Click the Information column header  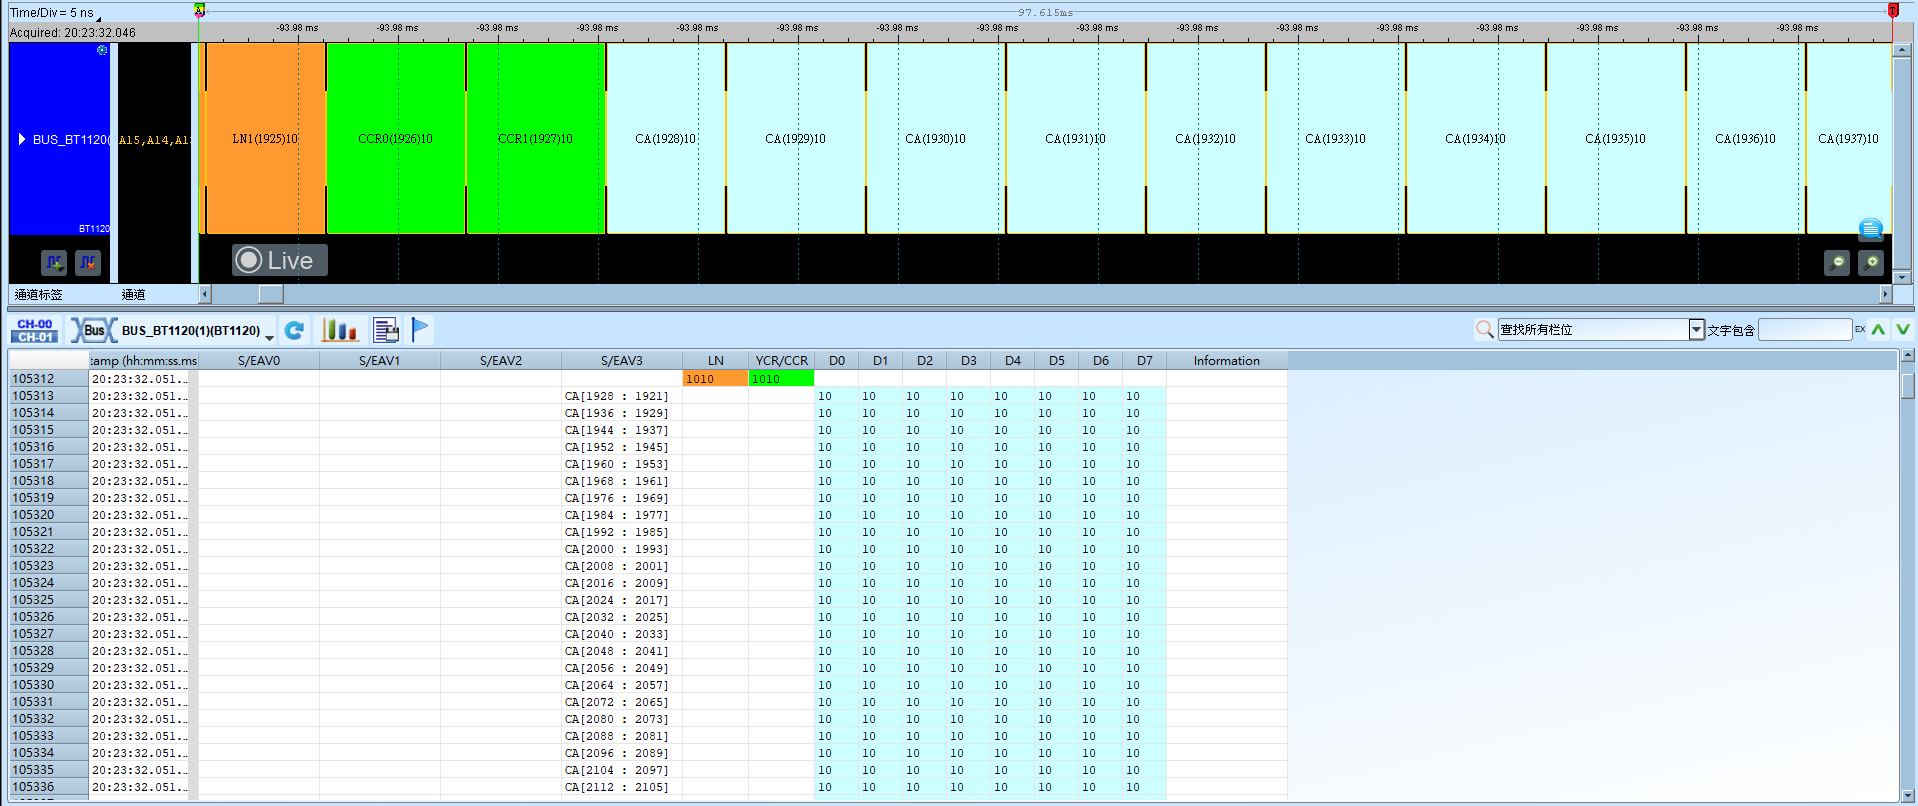(1227, 361)
